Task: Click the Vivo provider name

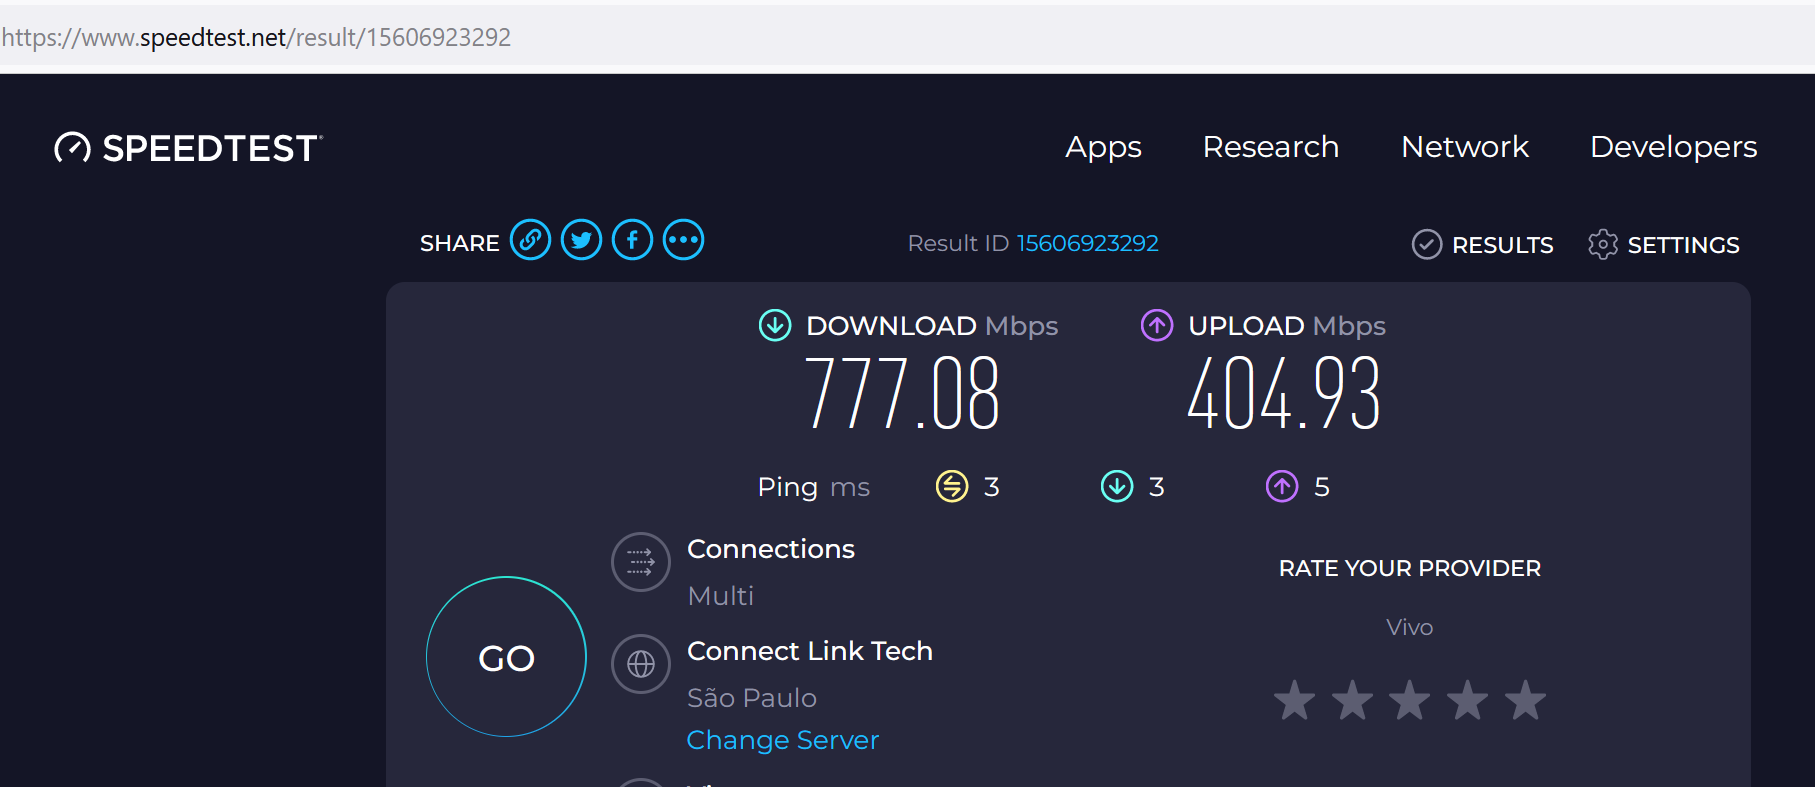Action: 1409,627
